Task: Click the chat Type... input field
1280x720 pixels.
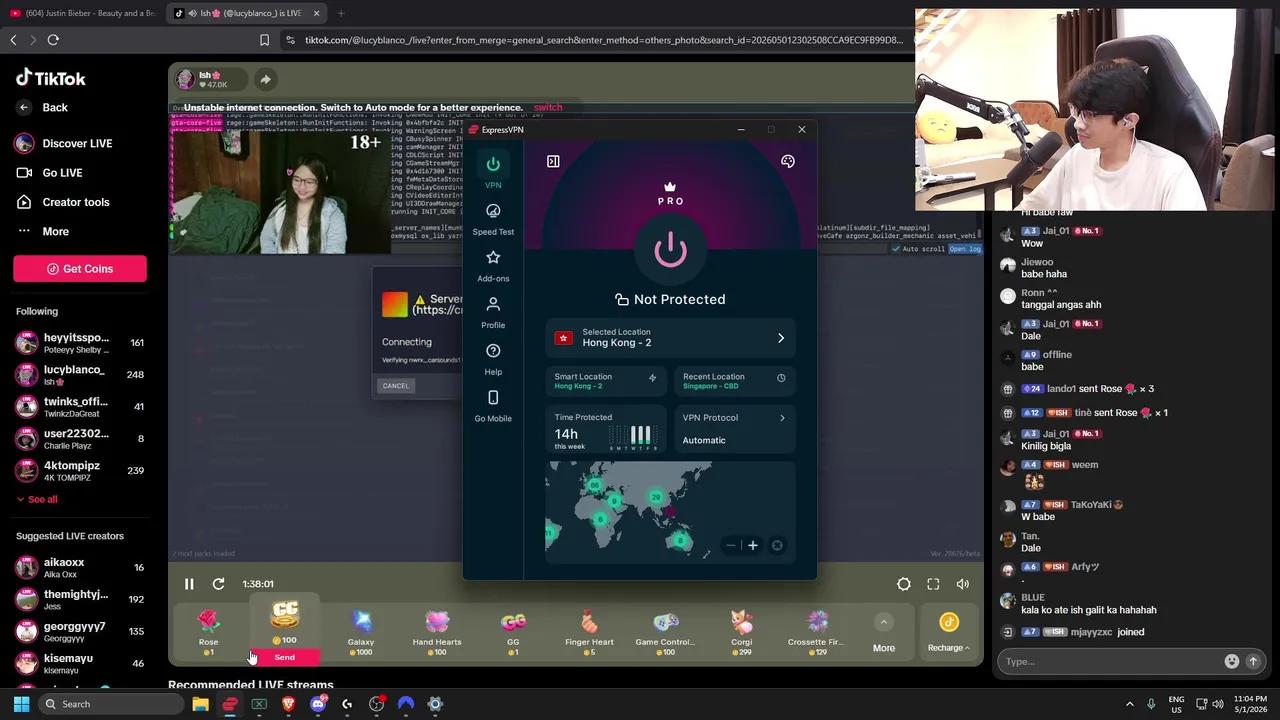Action: click(1110, 661)
